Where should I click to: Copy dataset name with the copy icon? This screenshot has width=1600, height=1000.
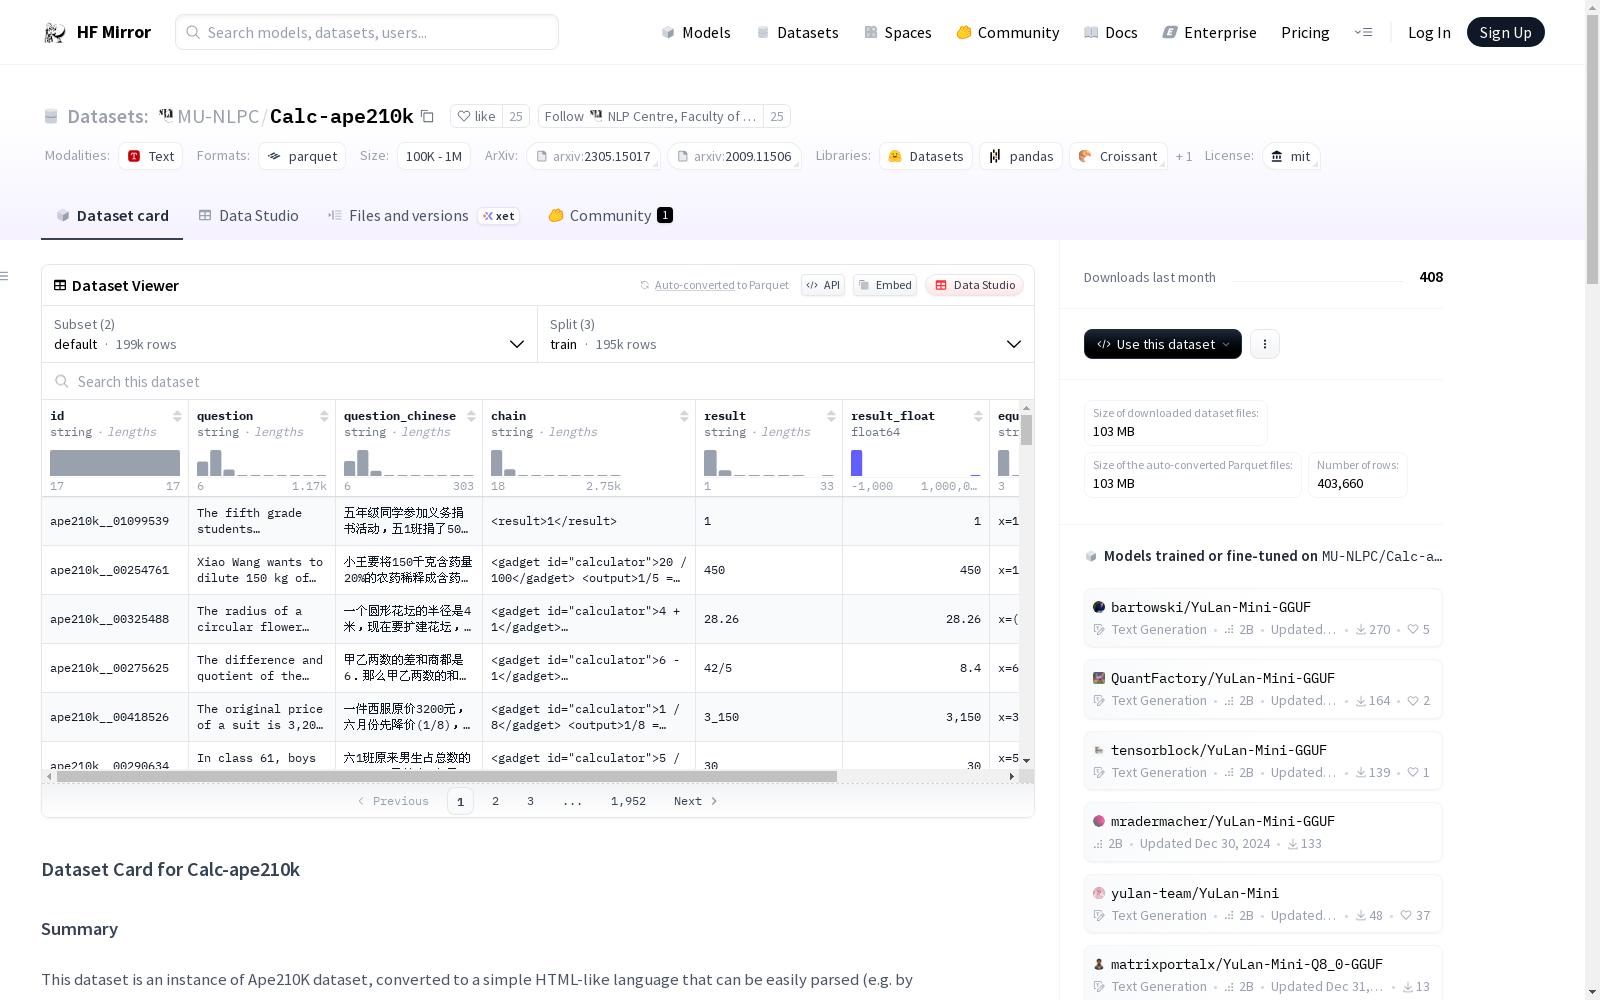427,116
